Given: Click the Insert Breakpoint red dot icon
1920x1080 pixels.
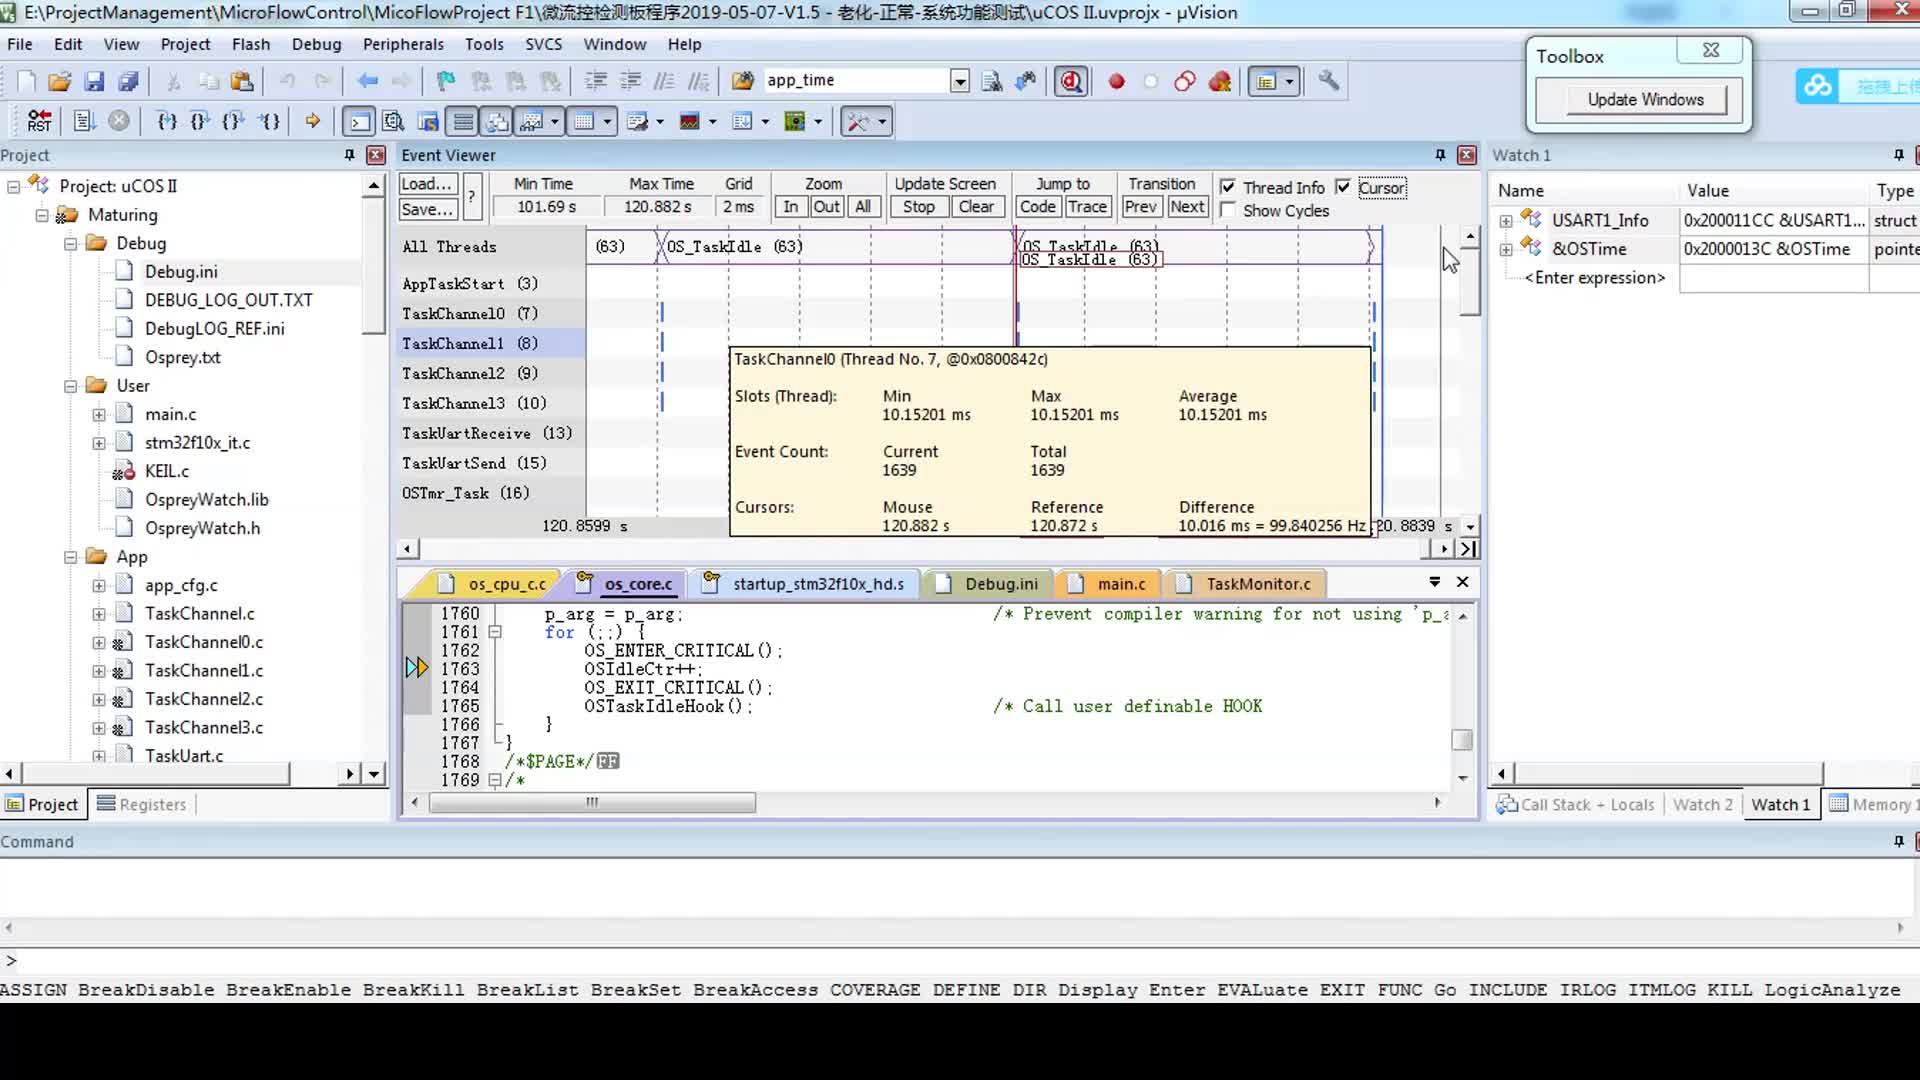Looking at the screenshot, I should [x=1116, y=81].
